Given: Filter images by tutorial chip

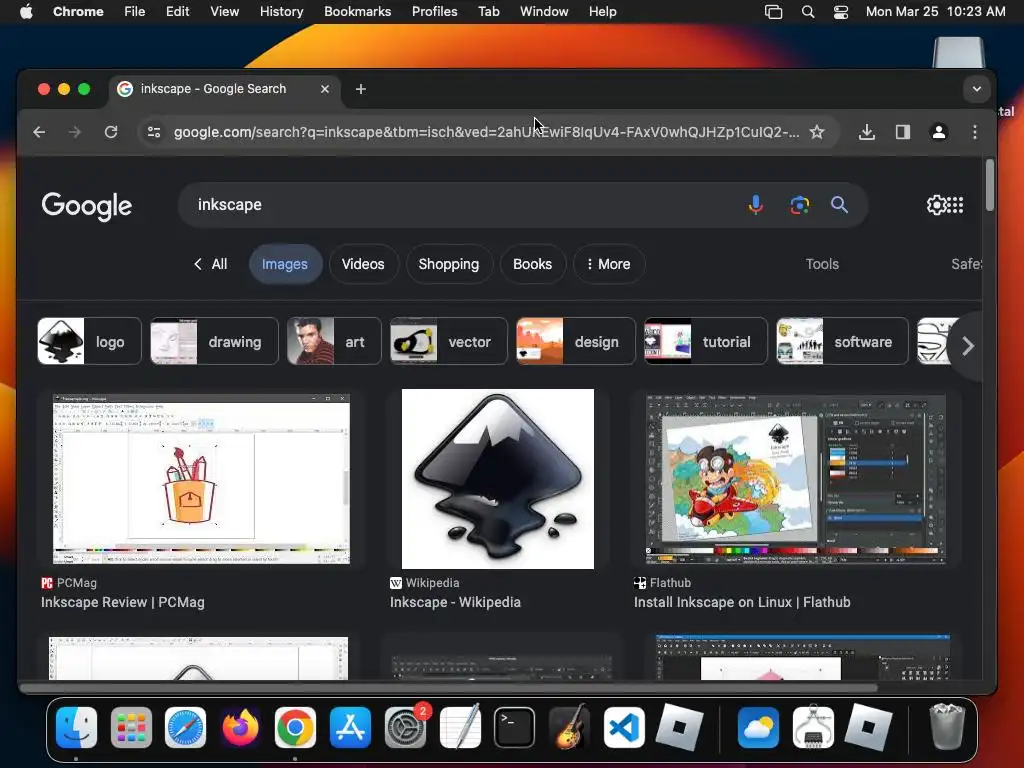Looking at the screenshot, I should (706, 341).
